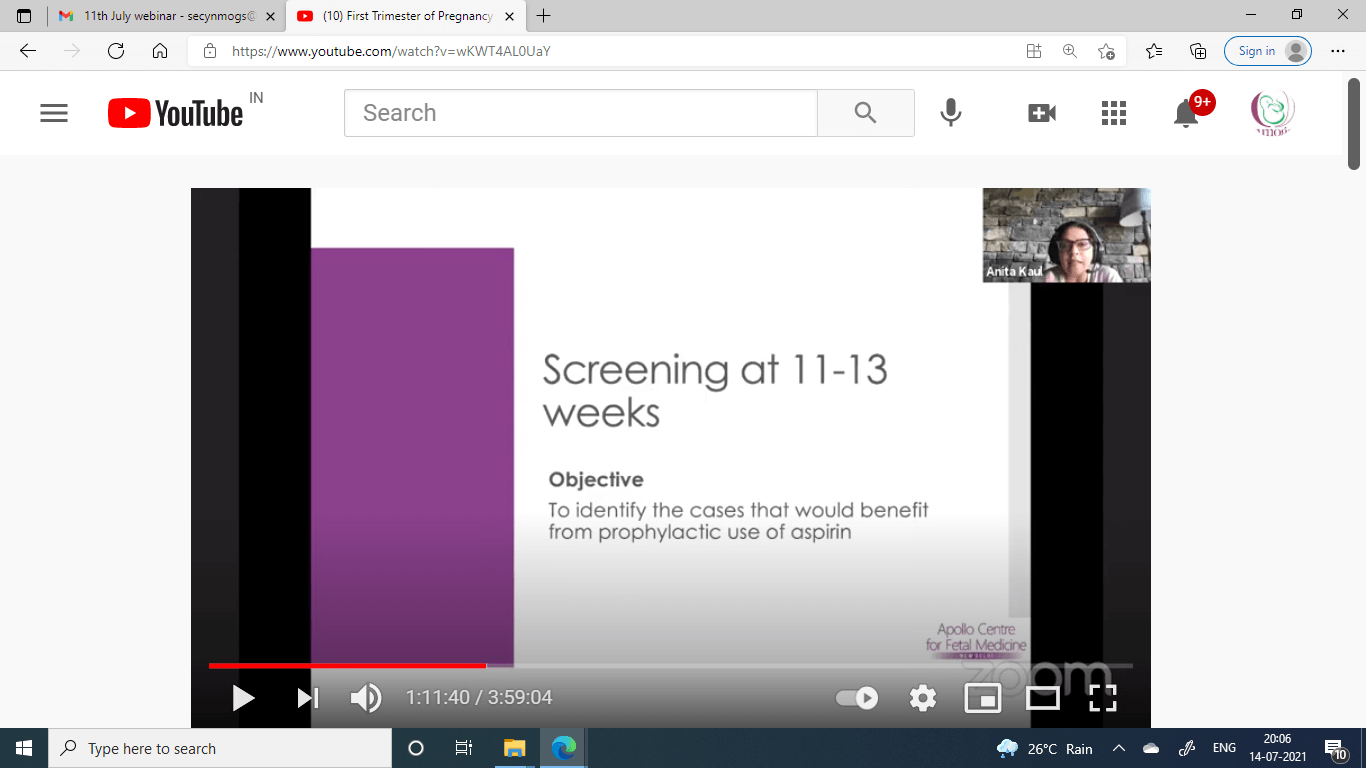Toggle the autoplay switch in player
1366x768 pixels.
pos(857,697)
